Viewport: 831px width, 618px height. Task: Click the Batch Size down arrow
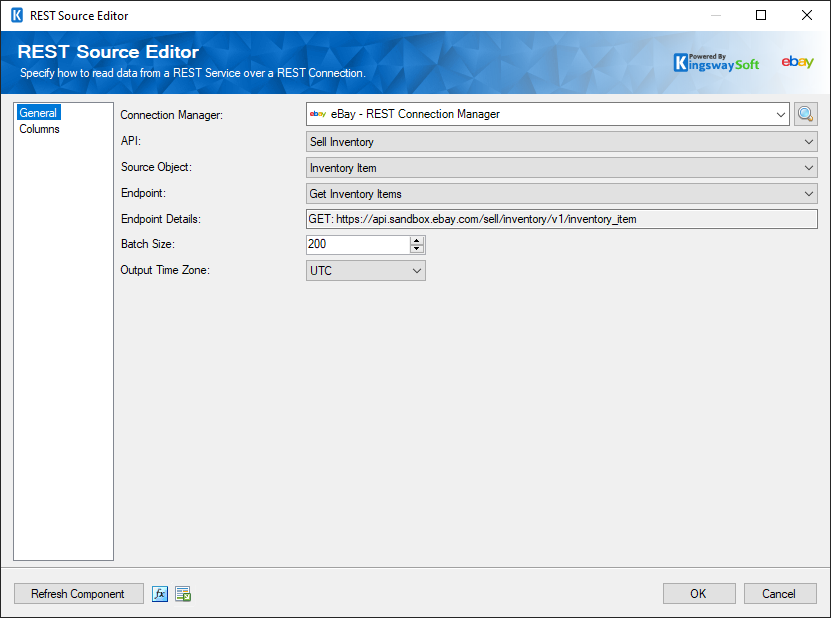point(417,248)
